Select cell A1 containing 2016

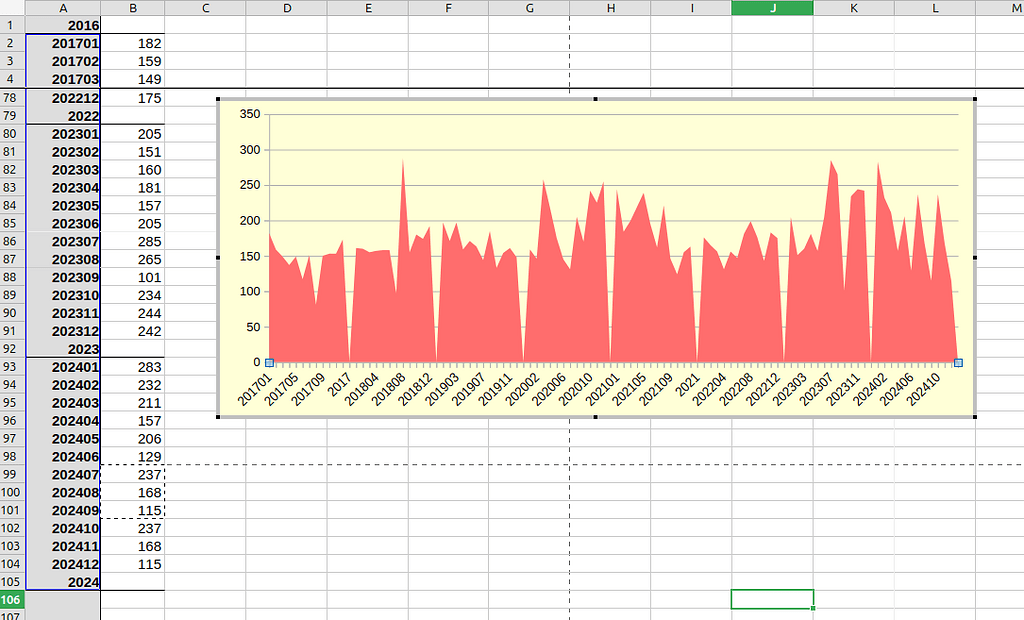[62, 25]
